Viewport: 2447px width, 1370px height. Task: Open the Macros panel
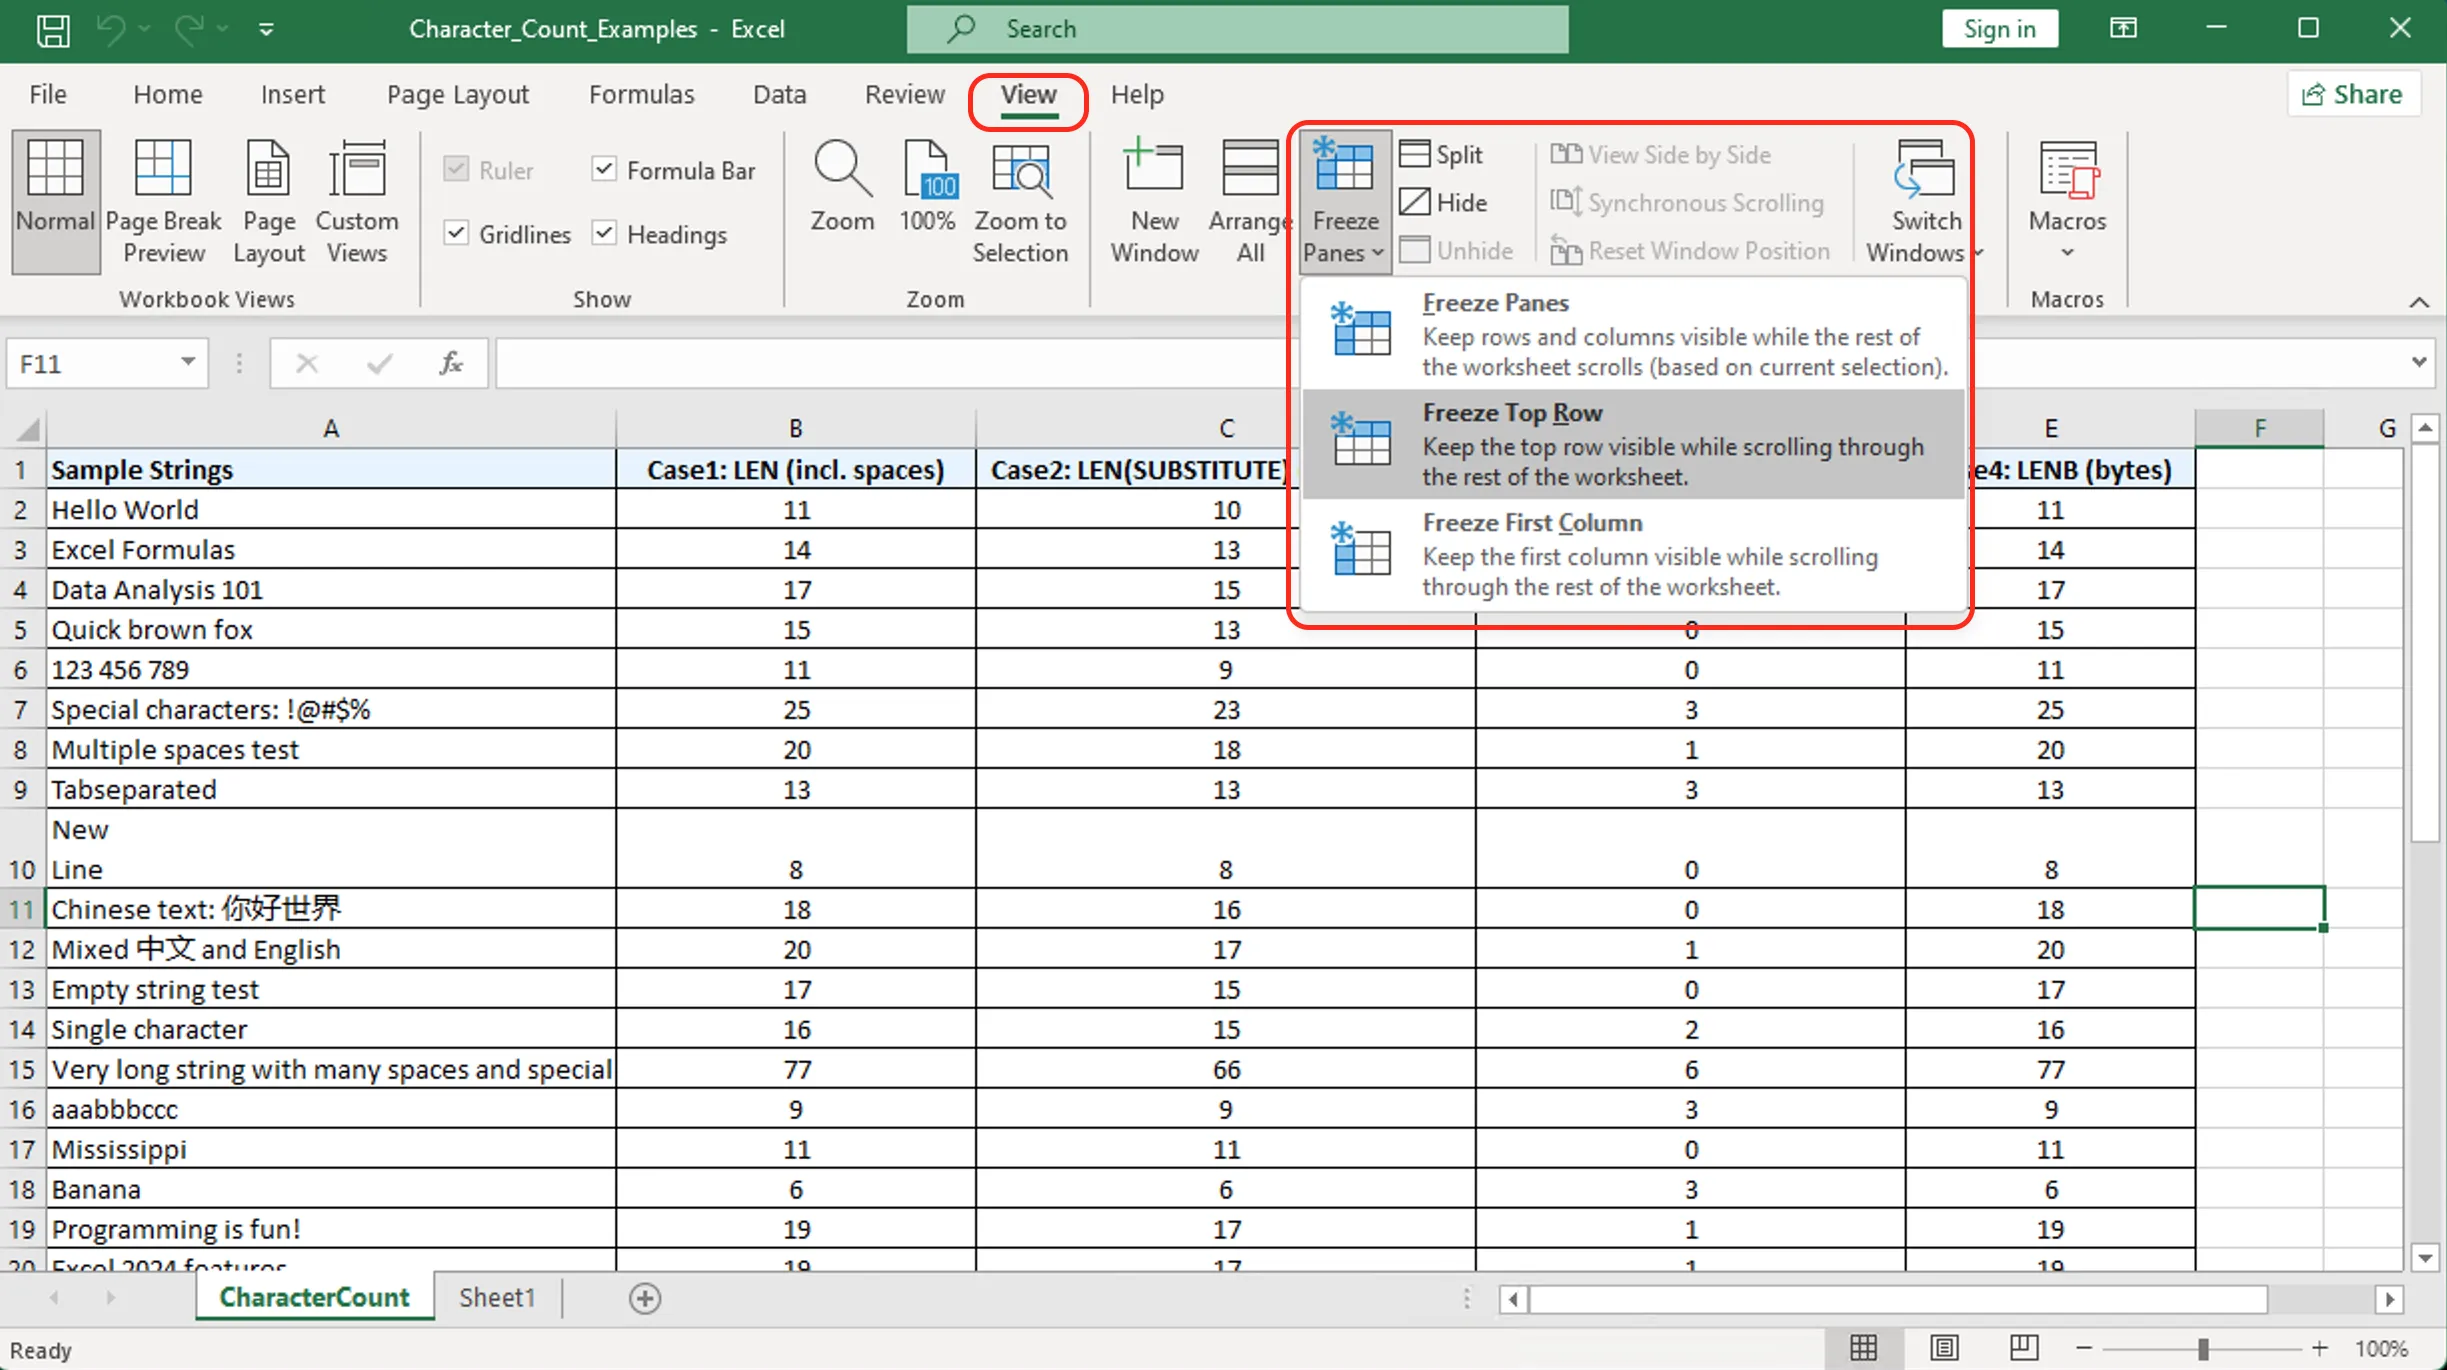coord(2066,200)
